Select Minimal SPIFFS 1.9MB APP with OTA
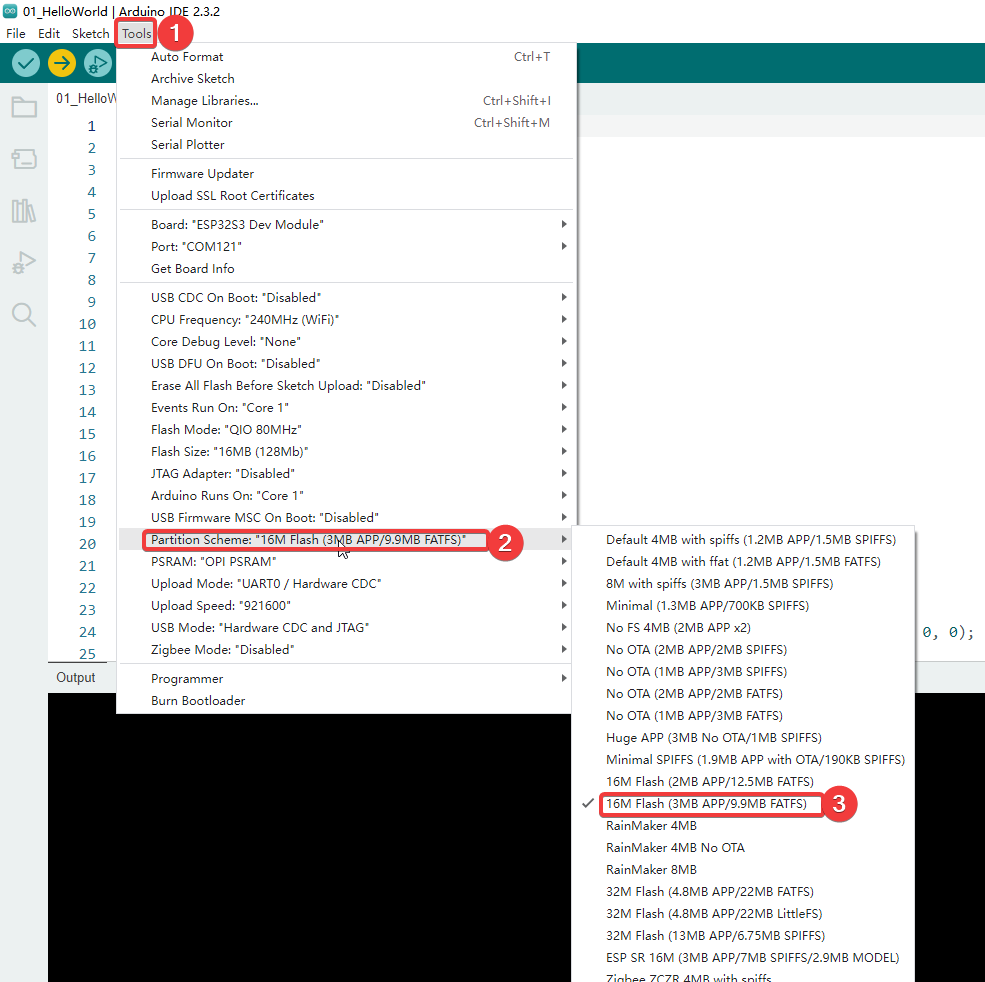 click(743, 759)
